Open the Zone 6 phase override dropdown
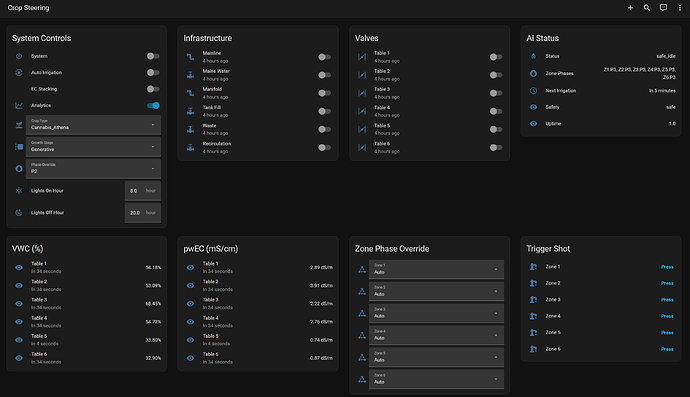This screenshot has width=690, height=397. 437,379
